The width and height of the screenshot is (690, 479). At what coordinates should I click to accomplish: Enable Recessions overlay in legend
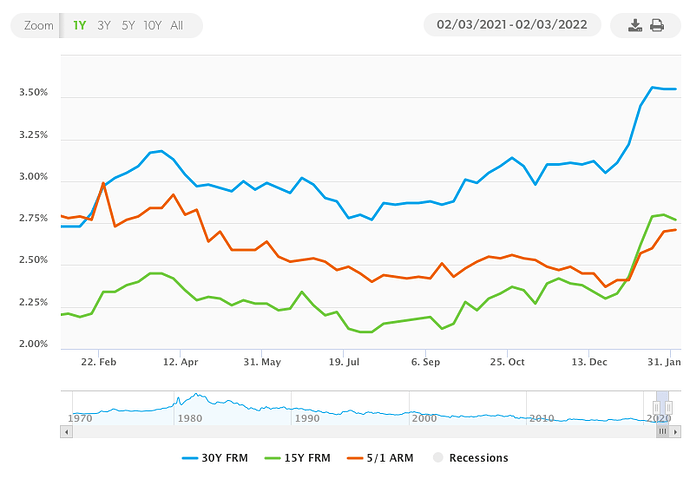coord(469,458)
